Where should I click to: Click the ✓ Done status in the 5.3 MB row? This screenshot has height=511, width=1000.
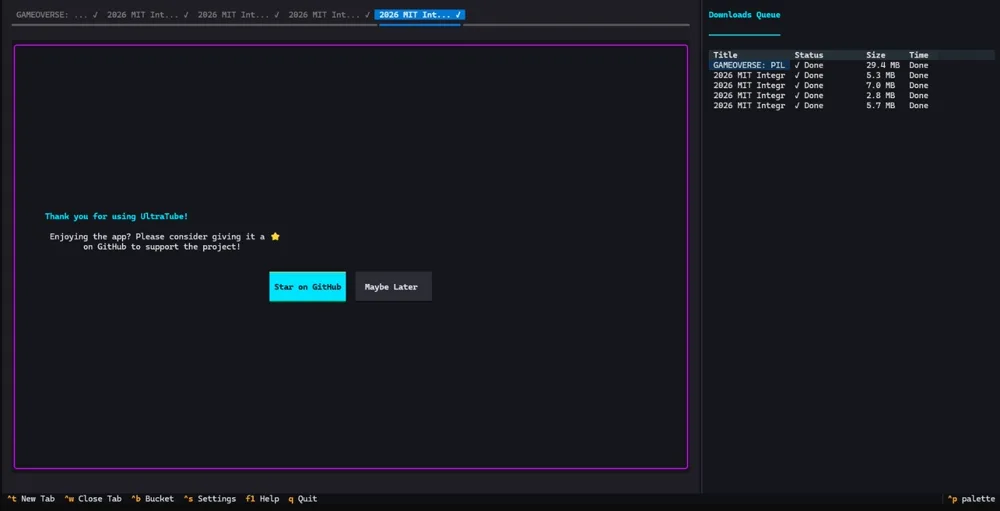tap(809, 75)
